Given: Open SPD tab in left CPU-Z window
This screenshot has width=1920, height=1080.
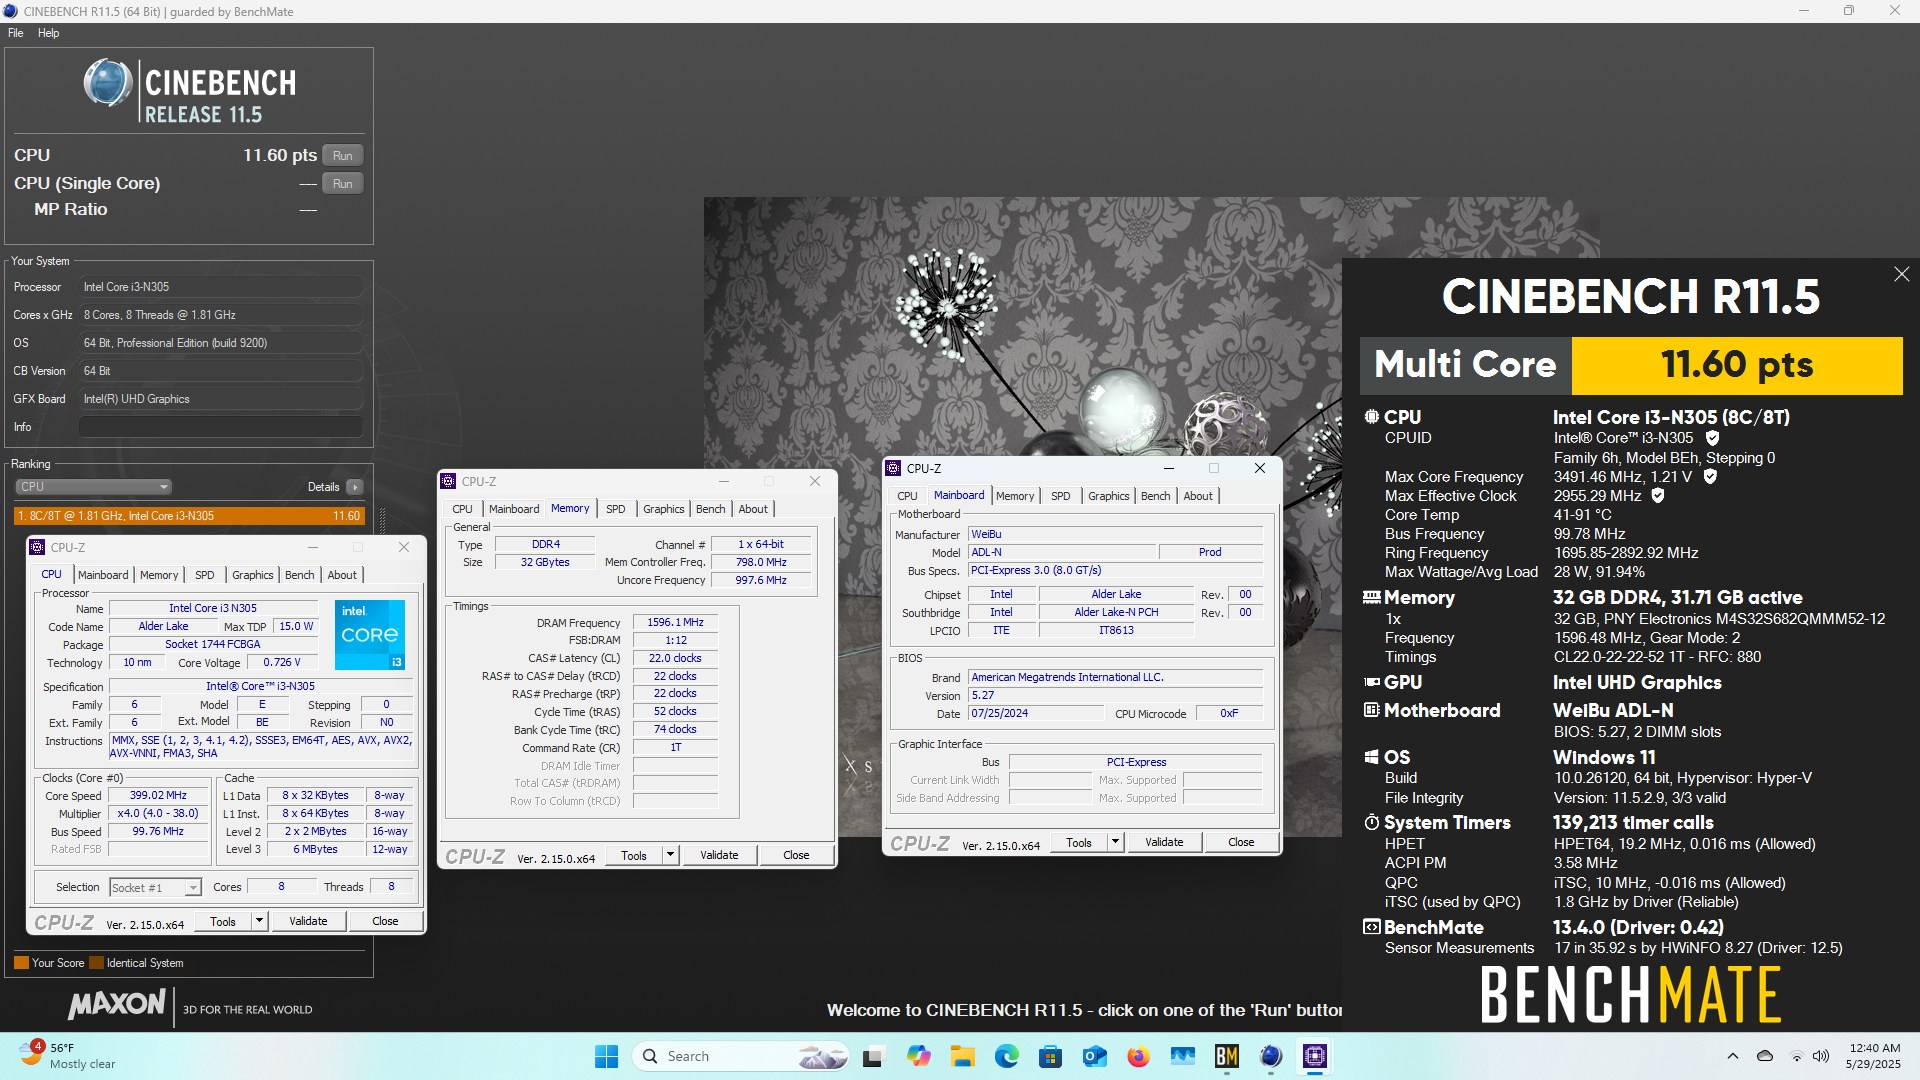Looking at the screenshot, I should [x=204, y=575].
